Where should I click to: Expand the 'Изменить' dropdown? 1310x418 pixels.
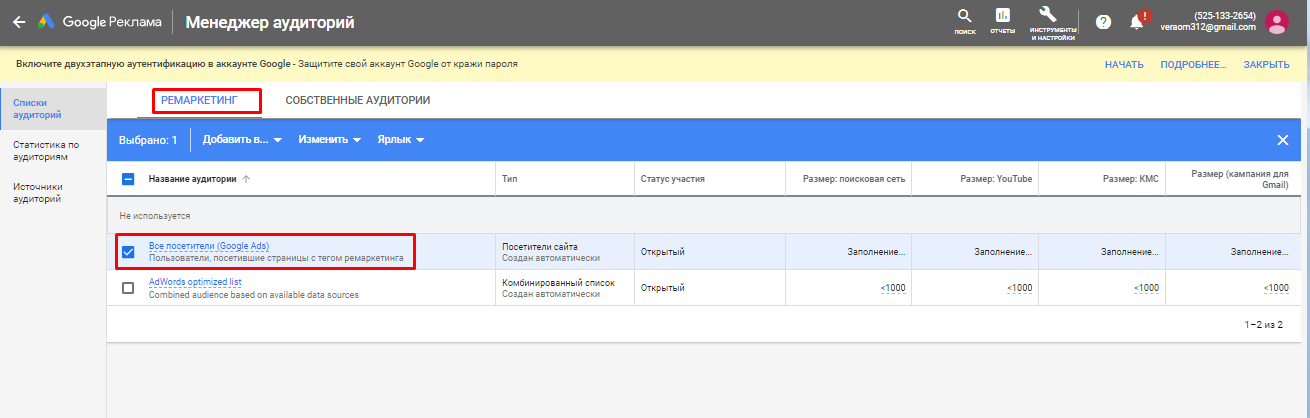pos(329,140)
